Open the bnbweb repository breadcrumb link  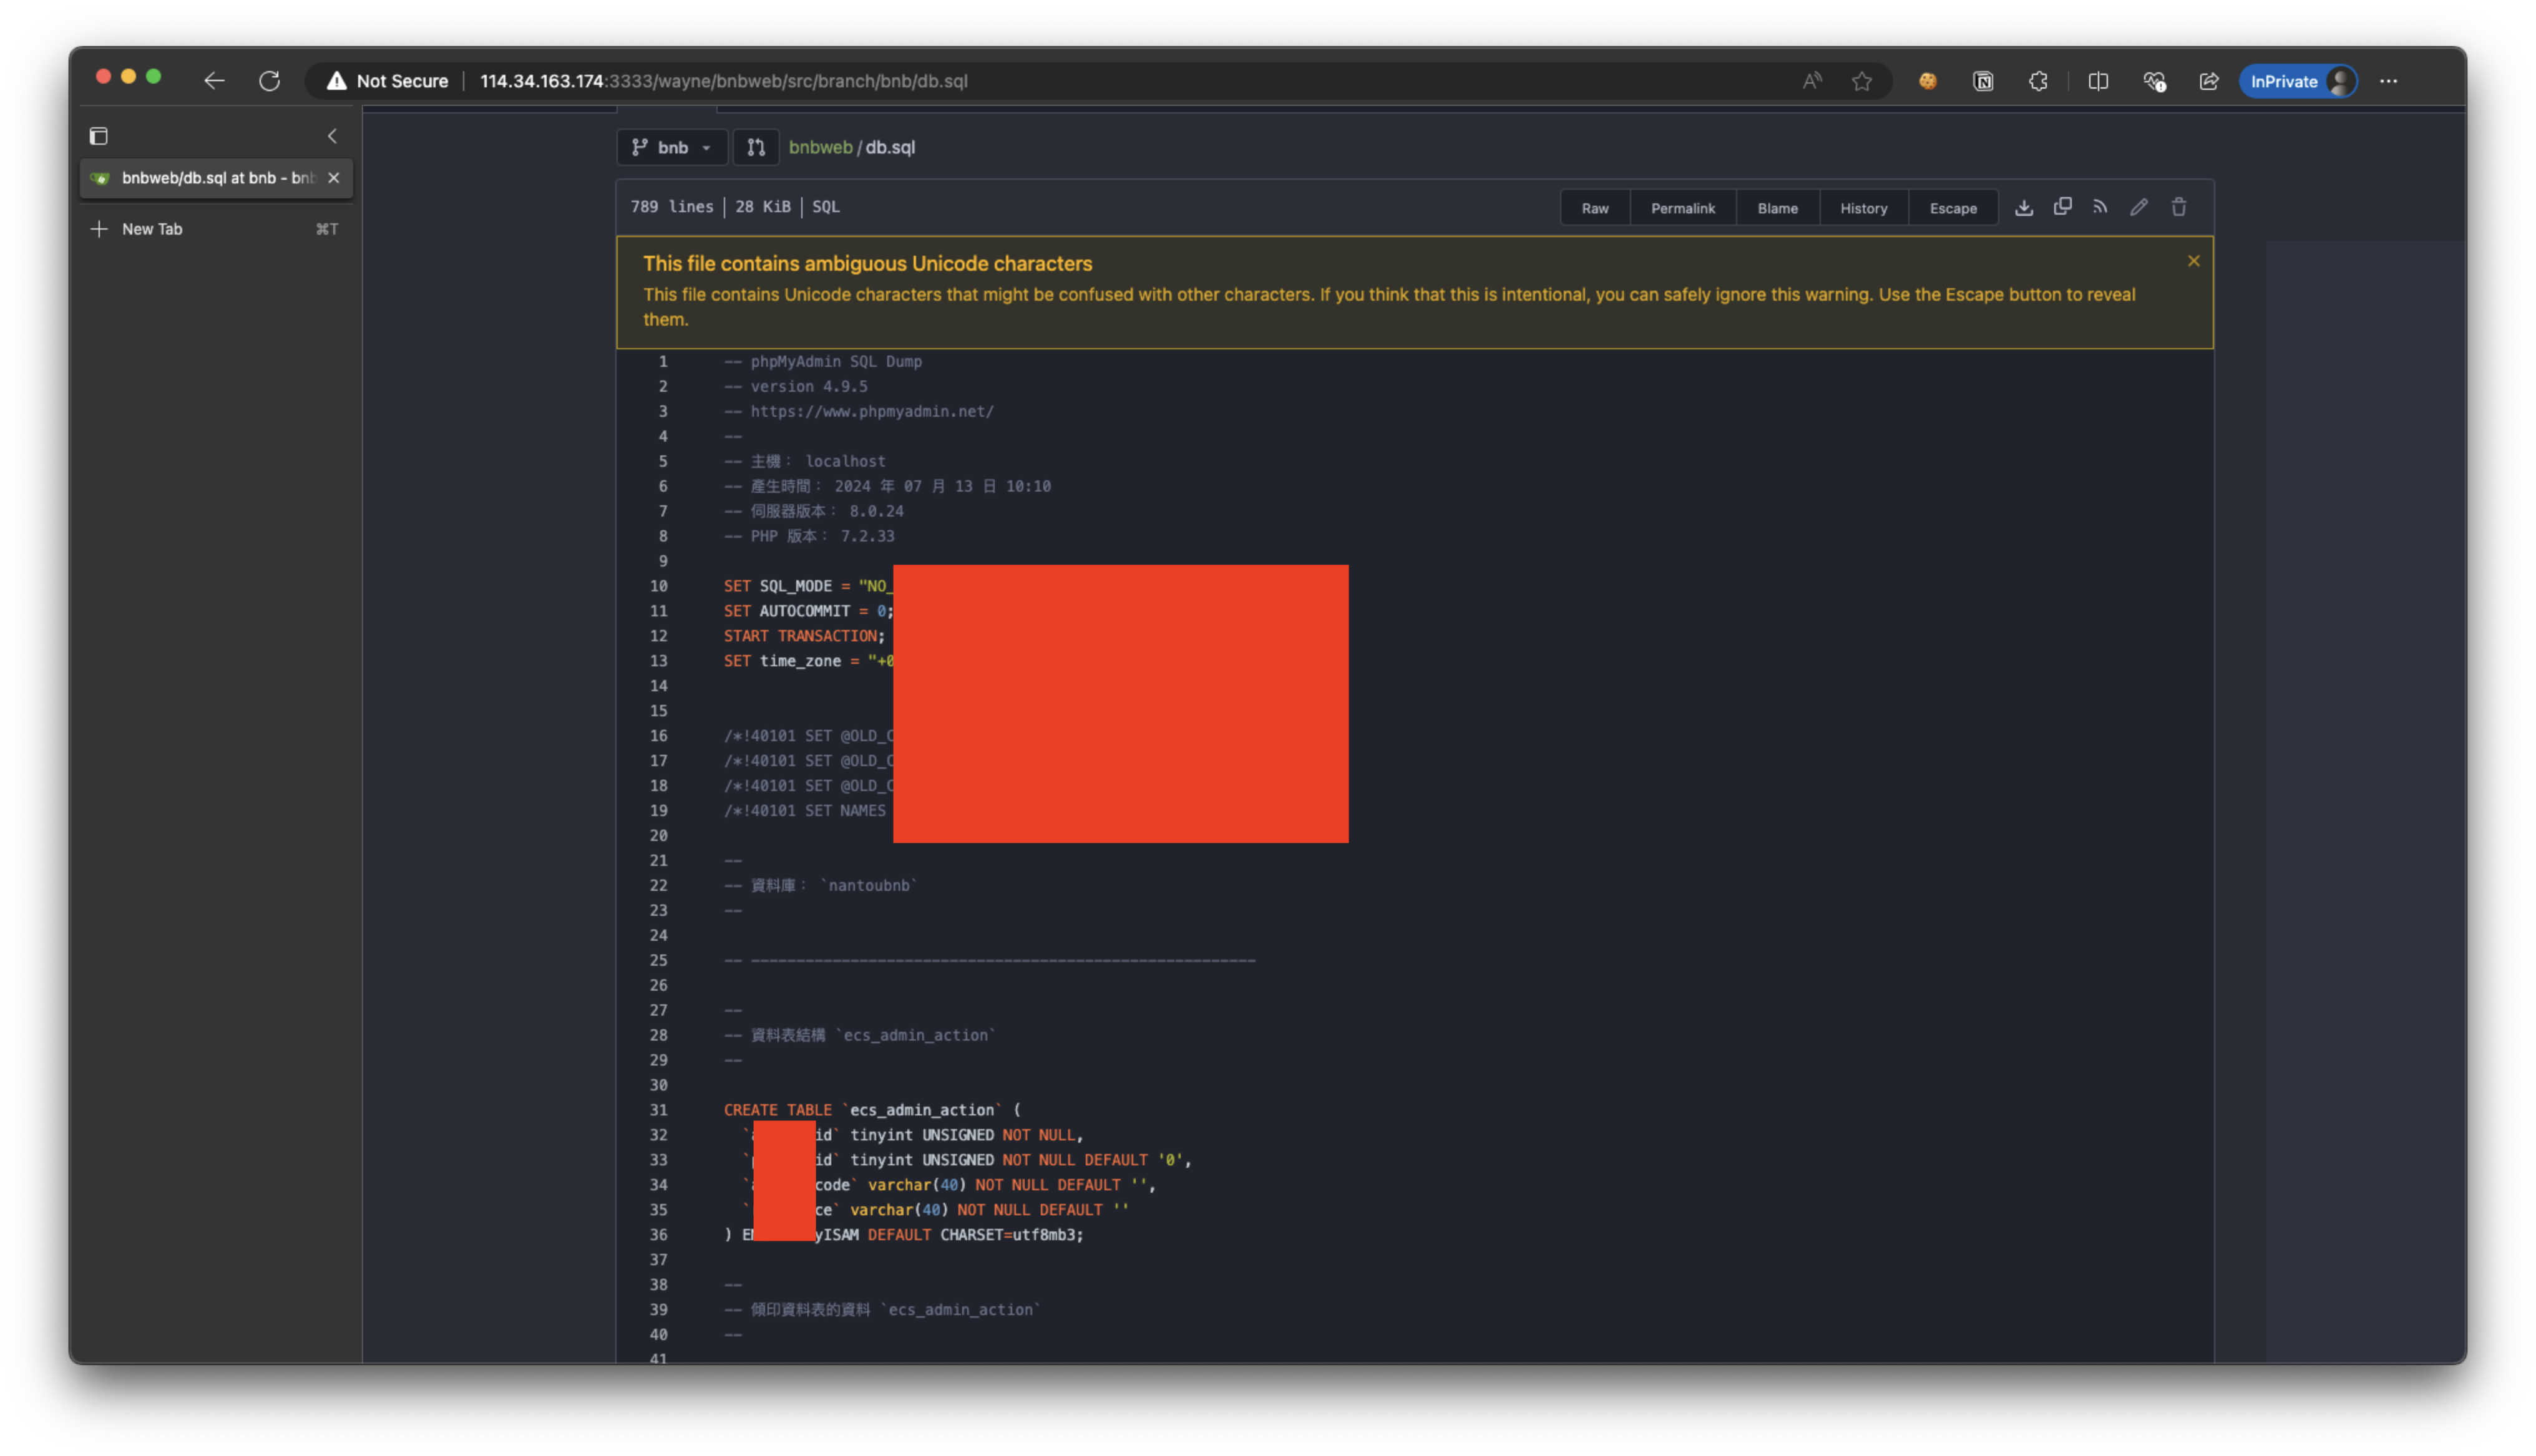point(820,147)
